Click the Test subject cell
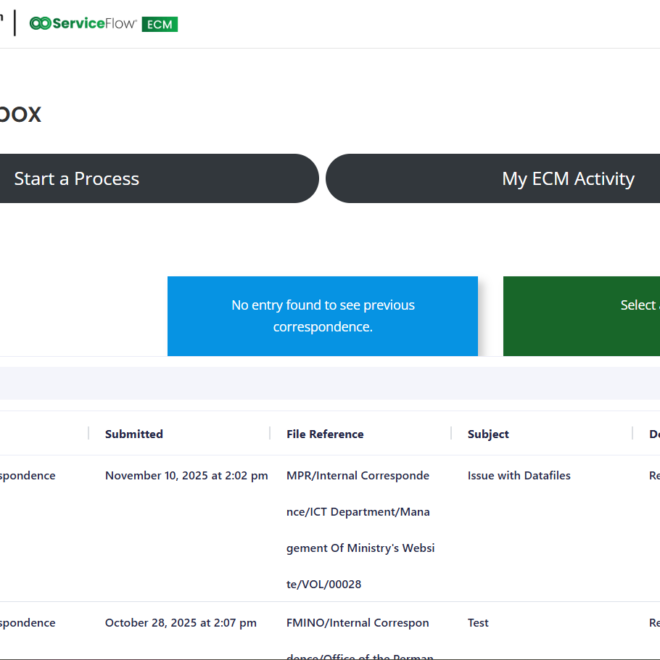Viewport: 660px width, 660px height. click(478, 623)
